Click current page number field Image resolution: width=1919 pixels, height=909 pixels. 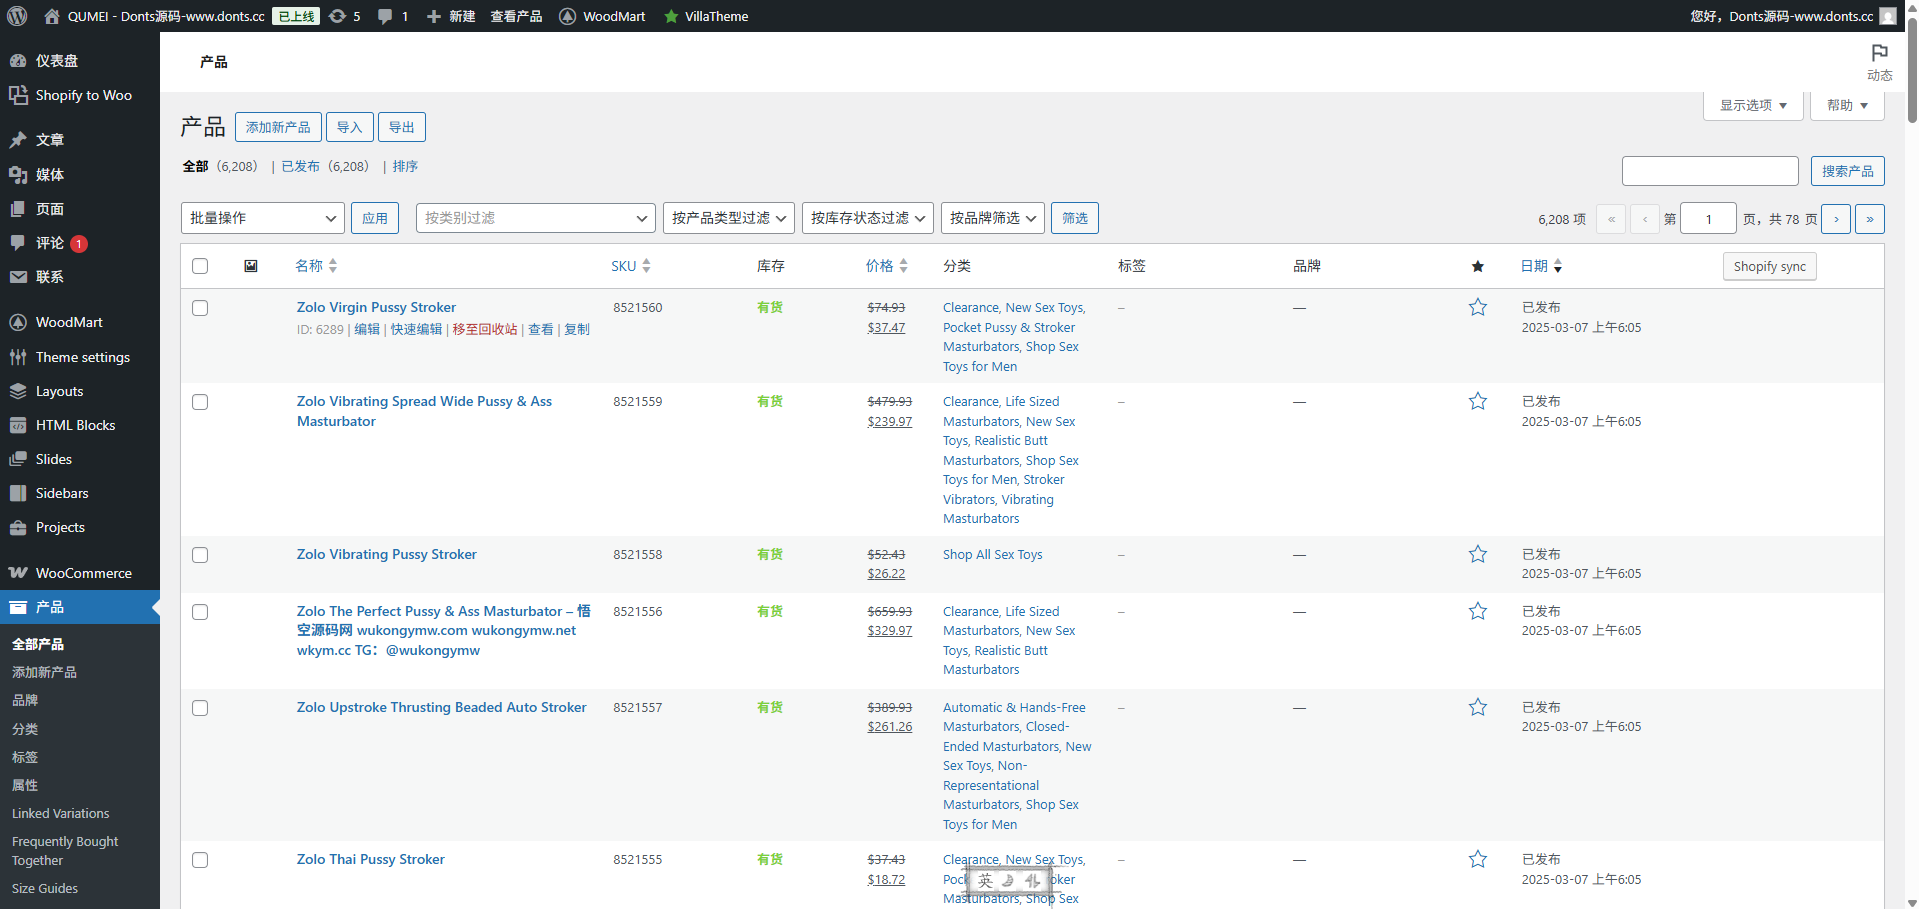tap(1708, 218)
